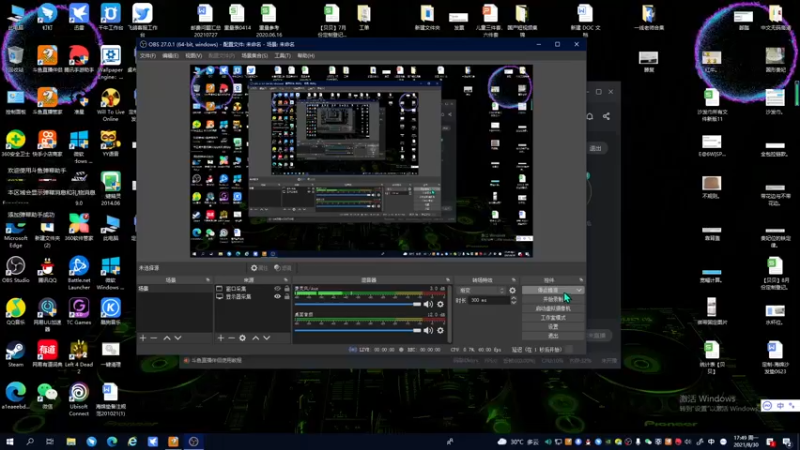This screenshot has width=800, height=450.
Task: Expand arrow on the Stop Streaming button
Action: pyautogui.click(x=579, y=290)
